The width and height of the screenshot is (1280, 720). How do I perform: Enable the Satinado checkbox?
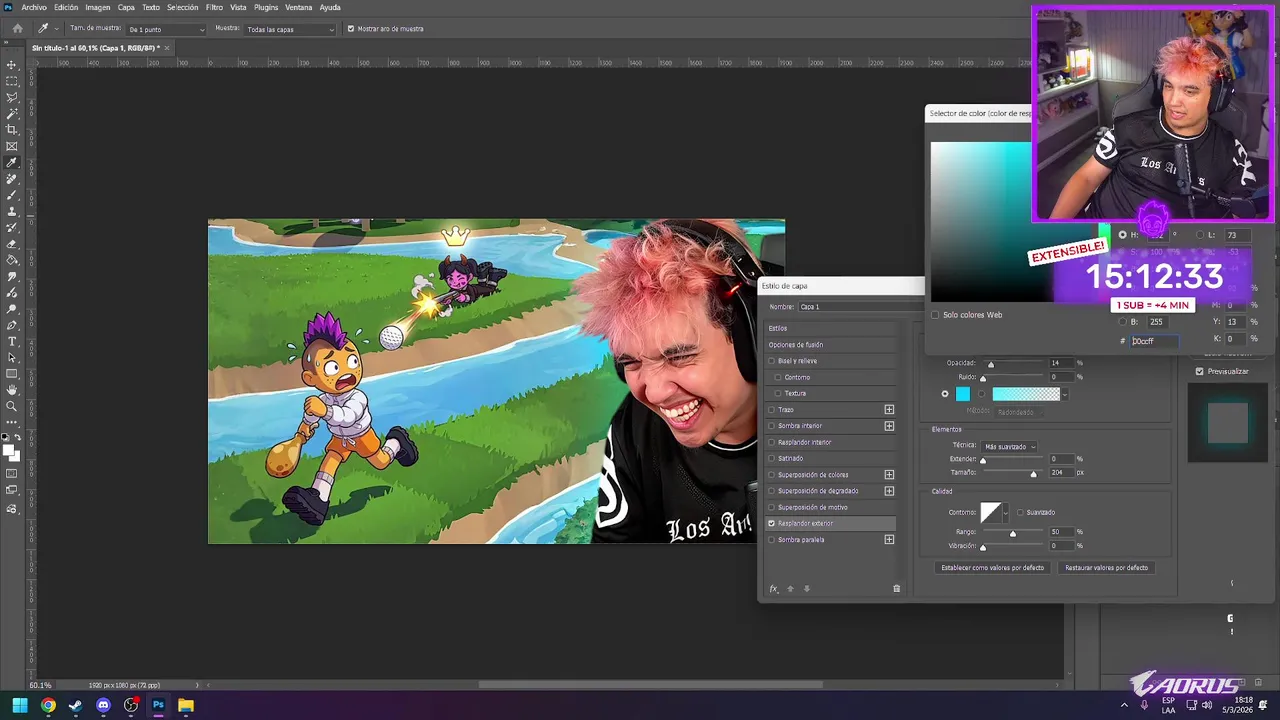click(771, 458)
